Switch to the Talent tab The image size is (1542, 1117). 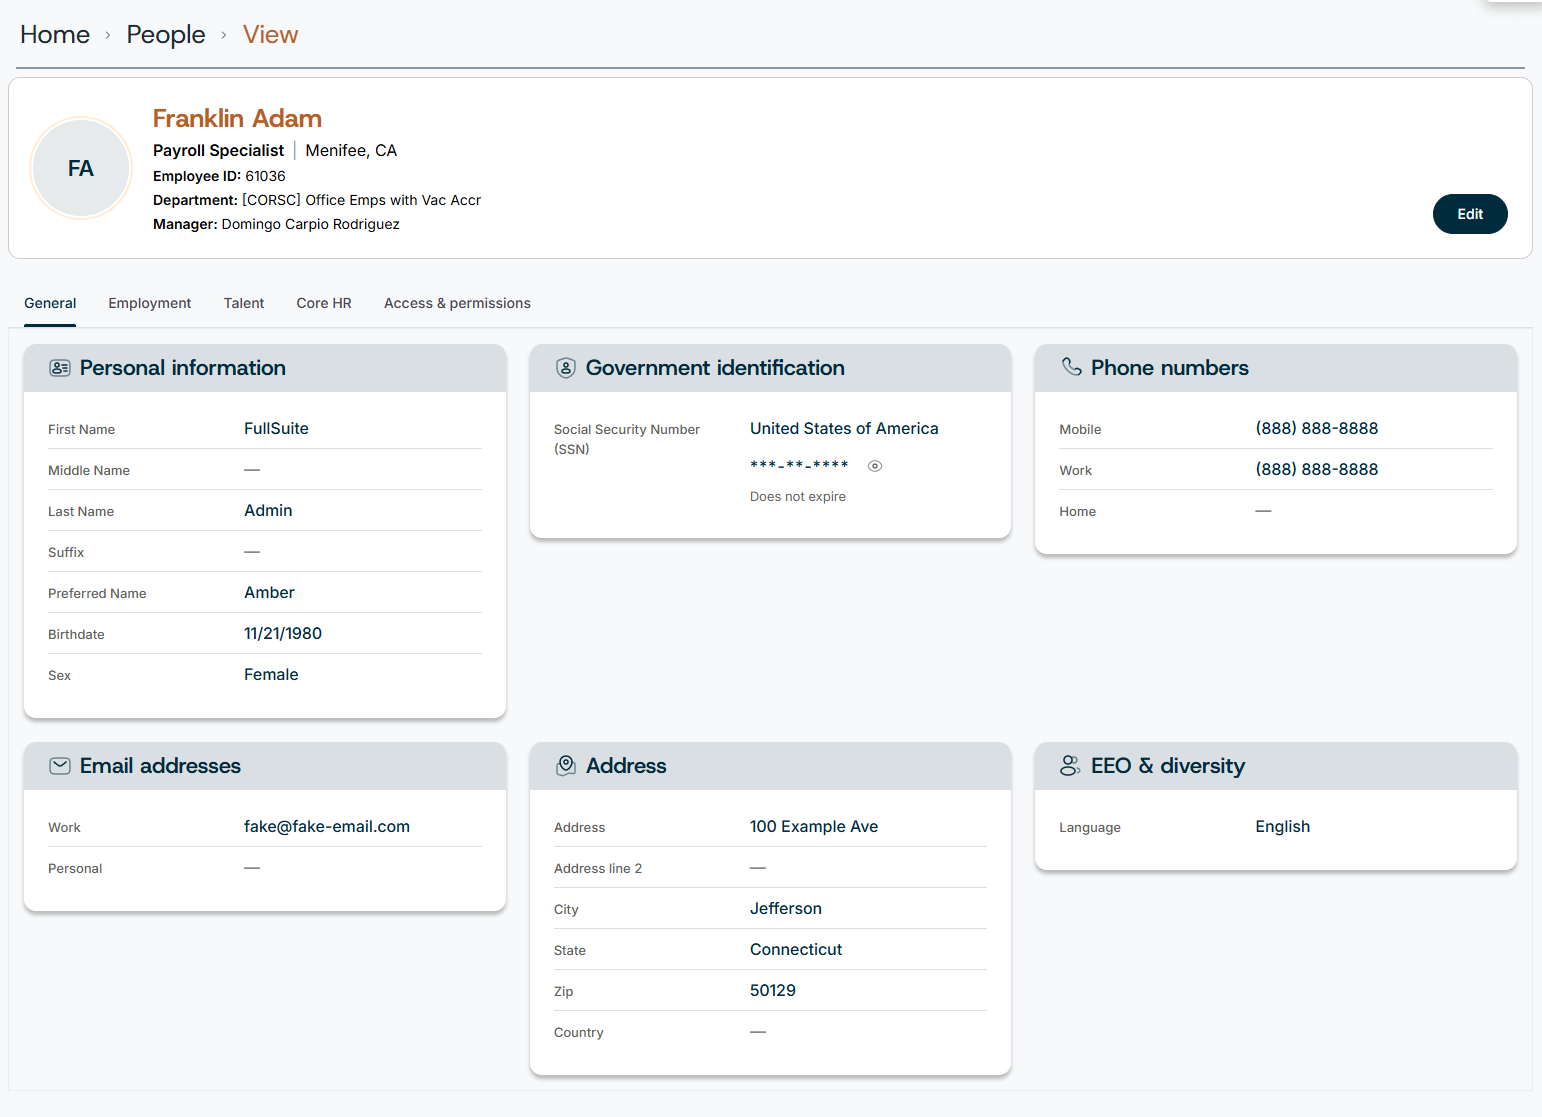coord(244,303)
